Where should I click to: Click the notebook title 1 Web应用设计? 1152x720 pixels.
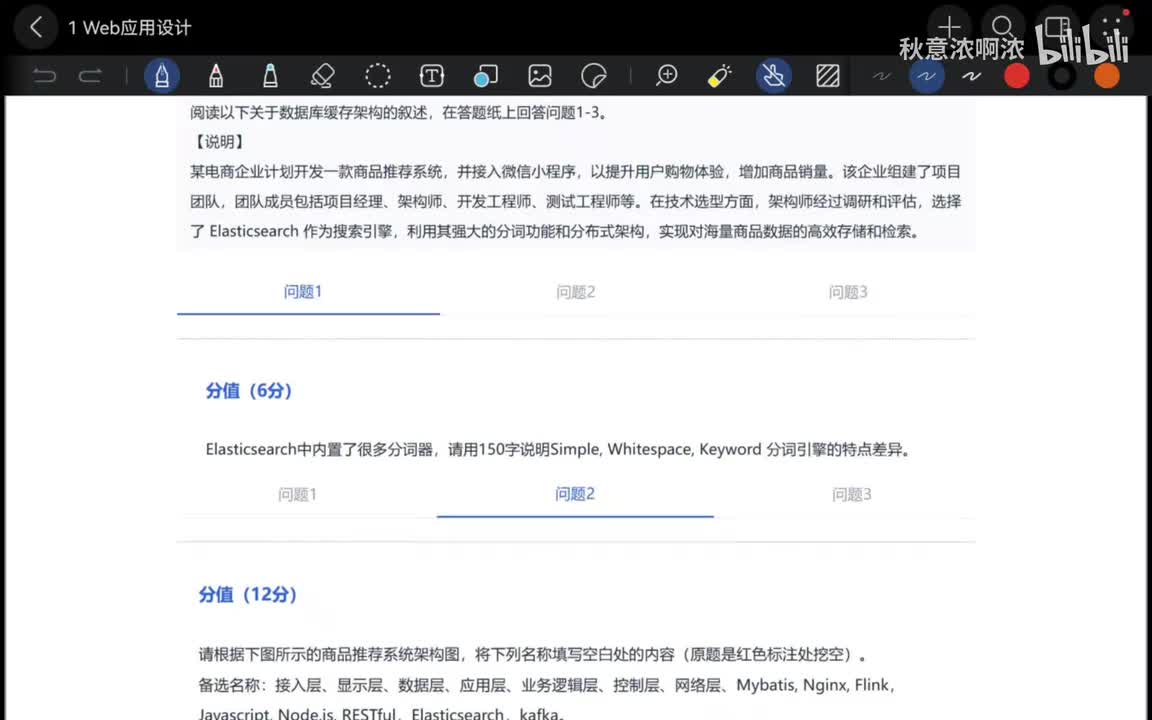pyautogui.click(x=129, y=28)
